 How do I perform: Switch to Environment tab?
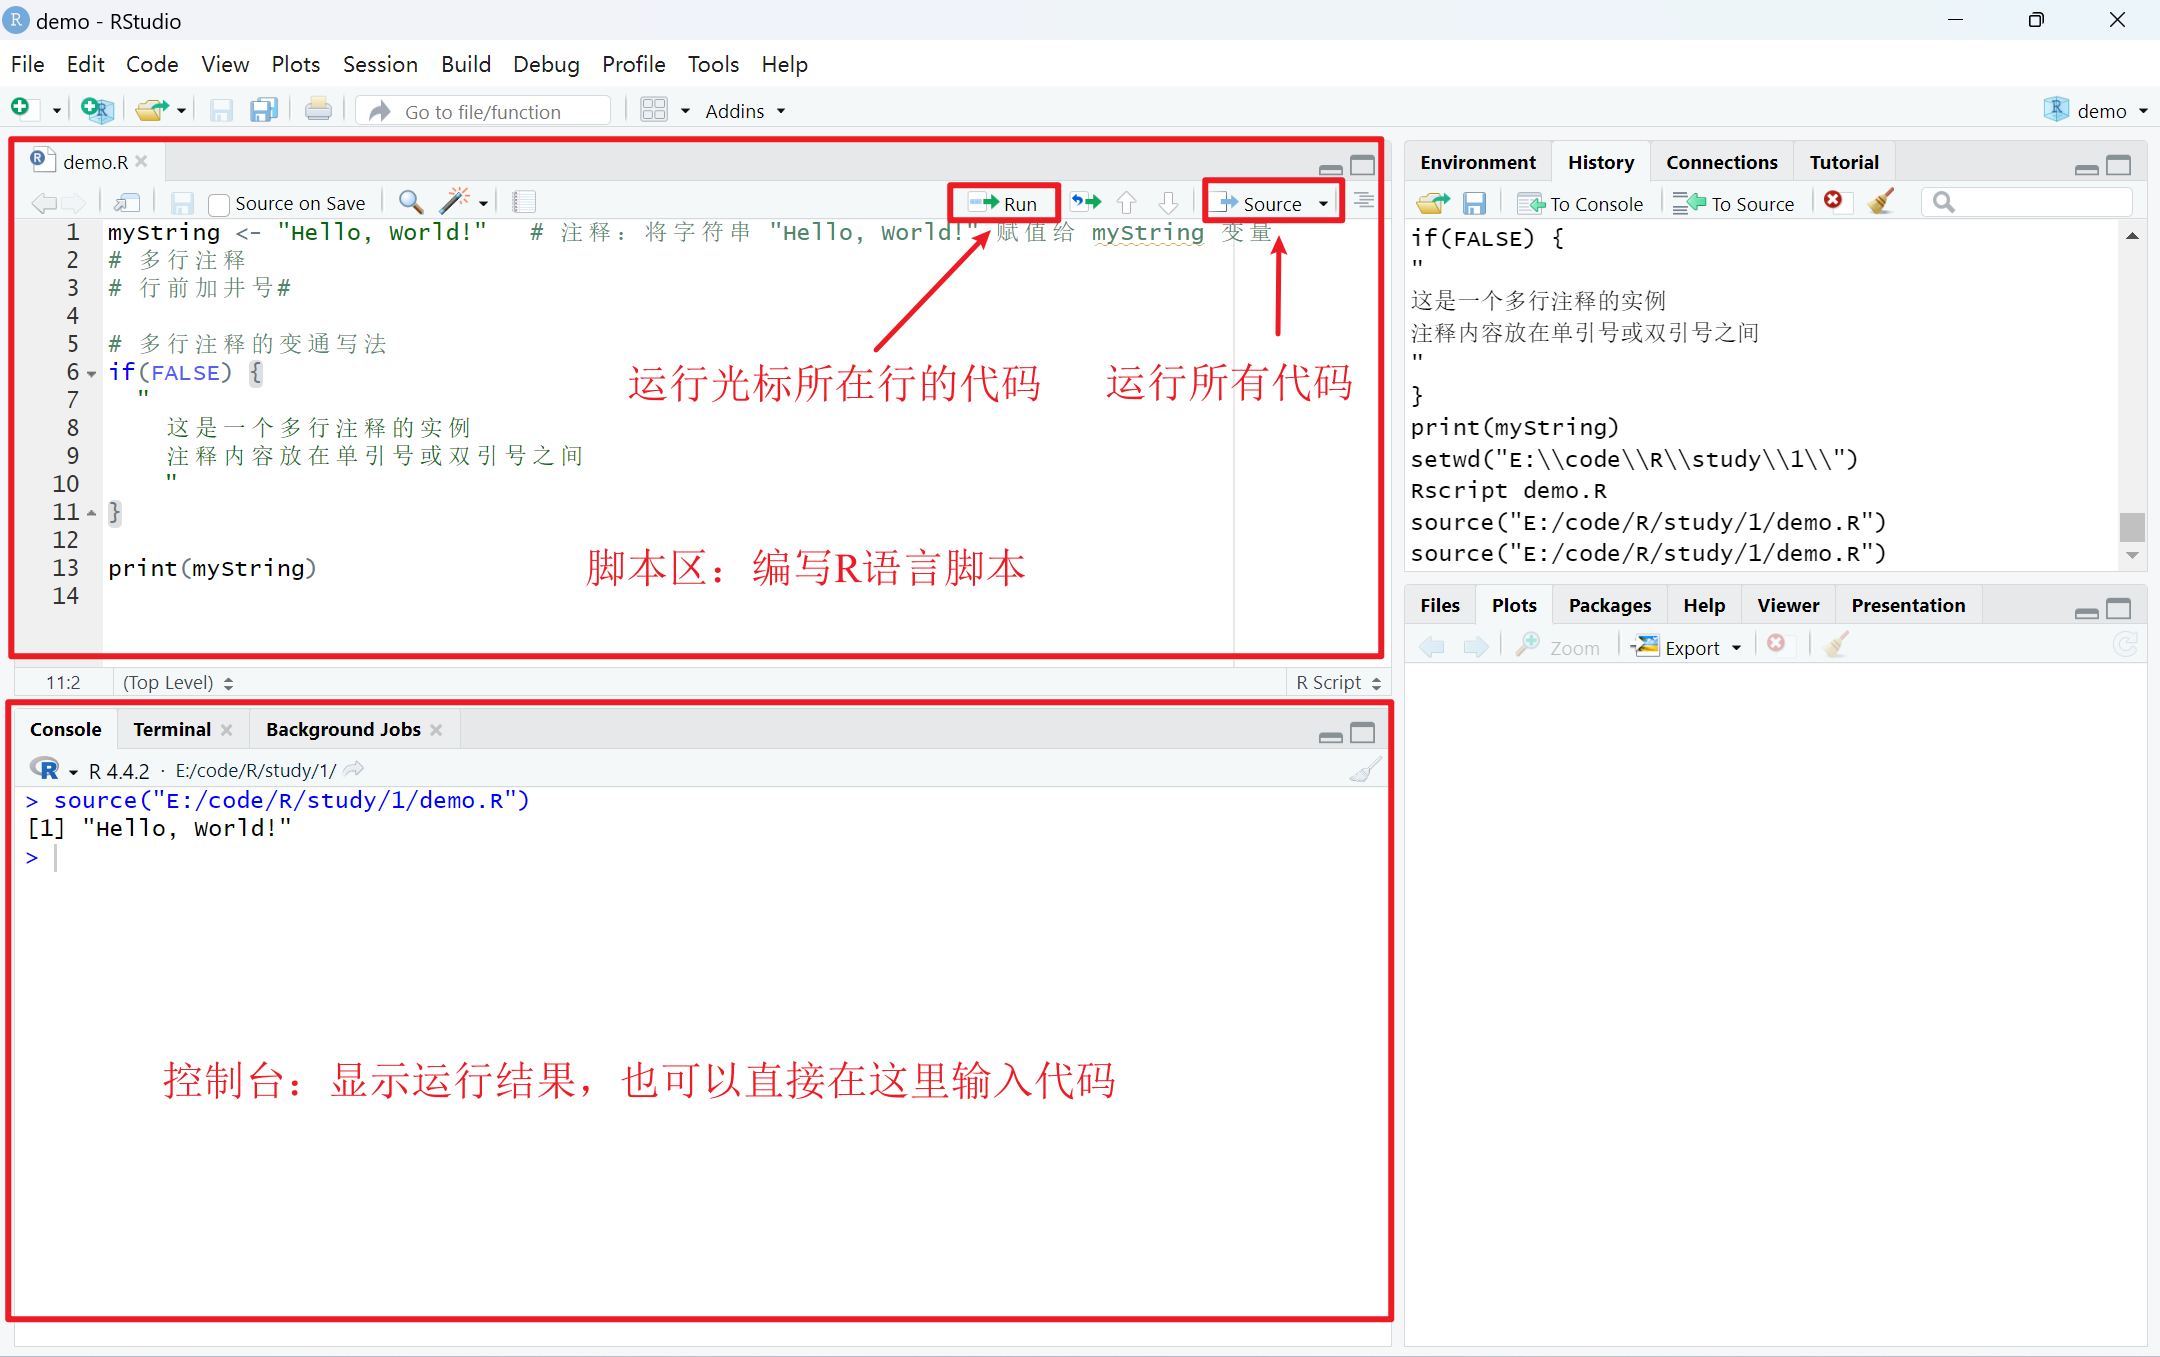coord(1478,162)
